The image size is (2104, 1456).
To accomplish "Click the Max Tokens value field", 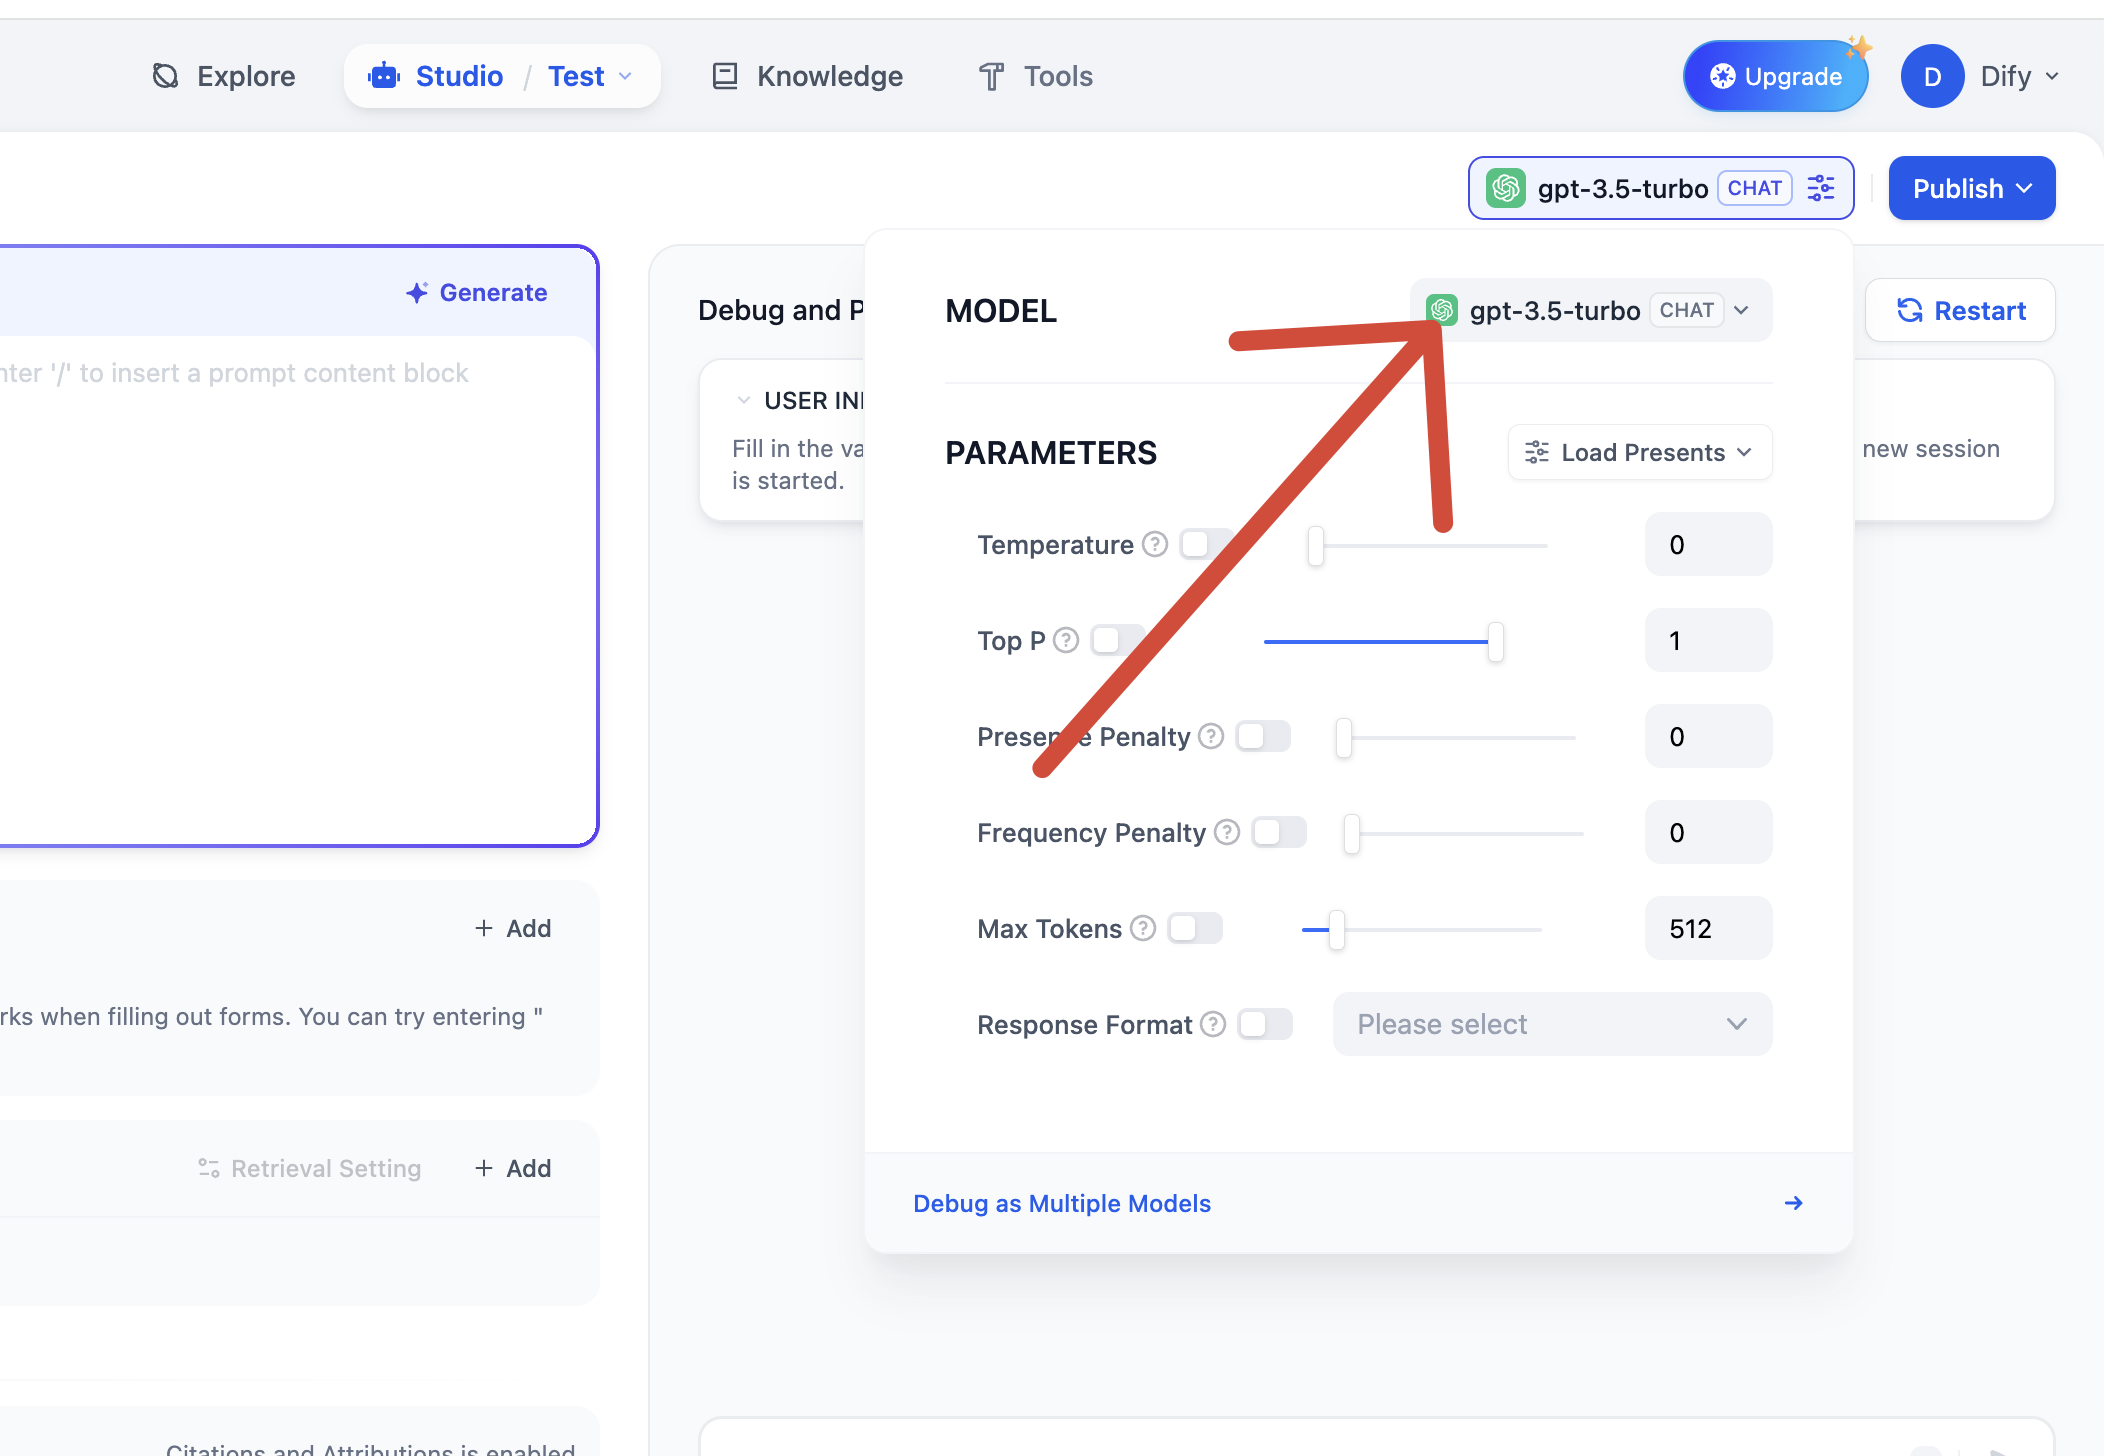I will coord(1708,928).
